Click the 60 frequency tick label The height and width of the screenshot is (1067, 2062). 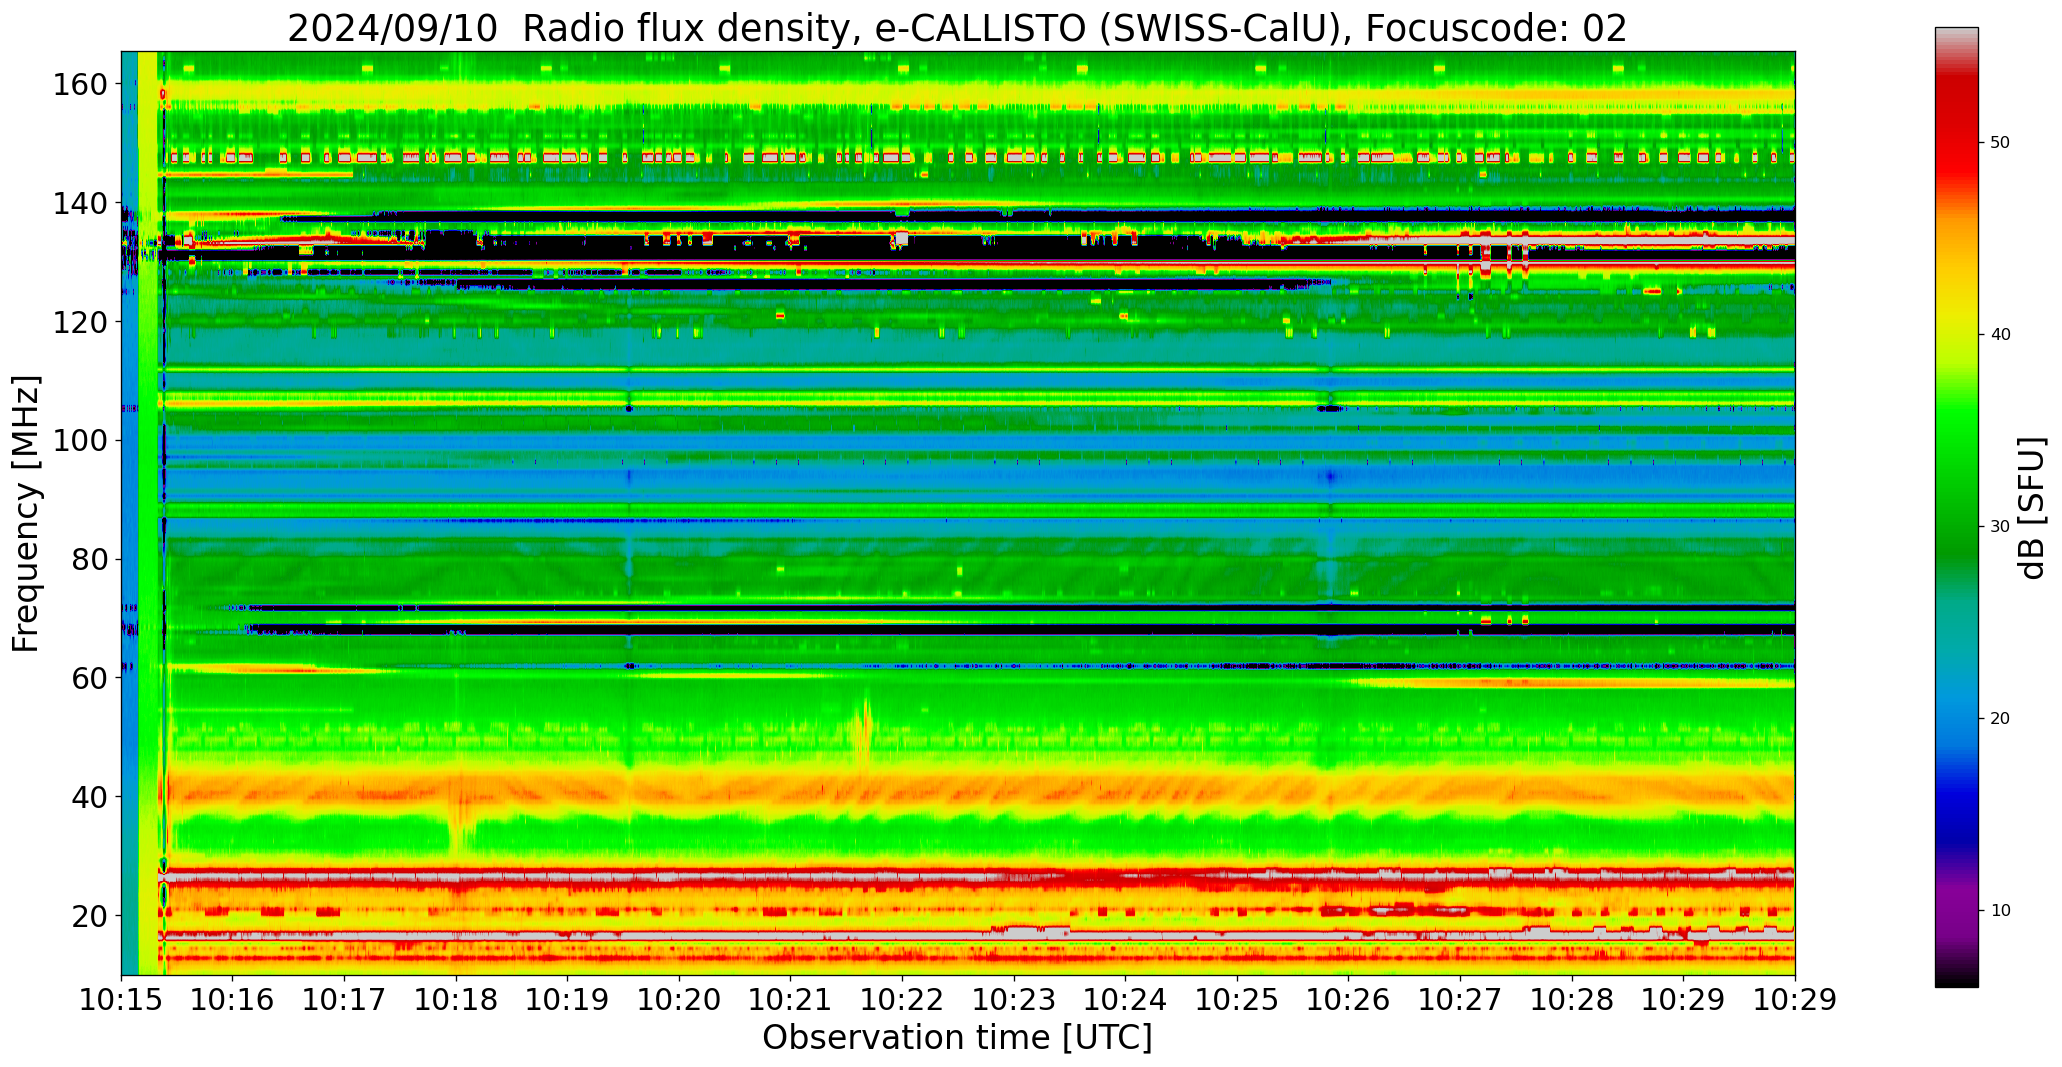(x=90, y=678)
